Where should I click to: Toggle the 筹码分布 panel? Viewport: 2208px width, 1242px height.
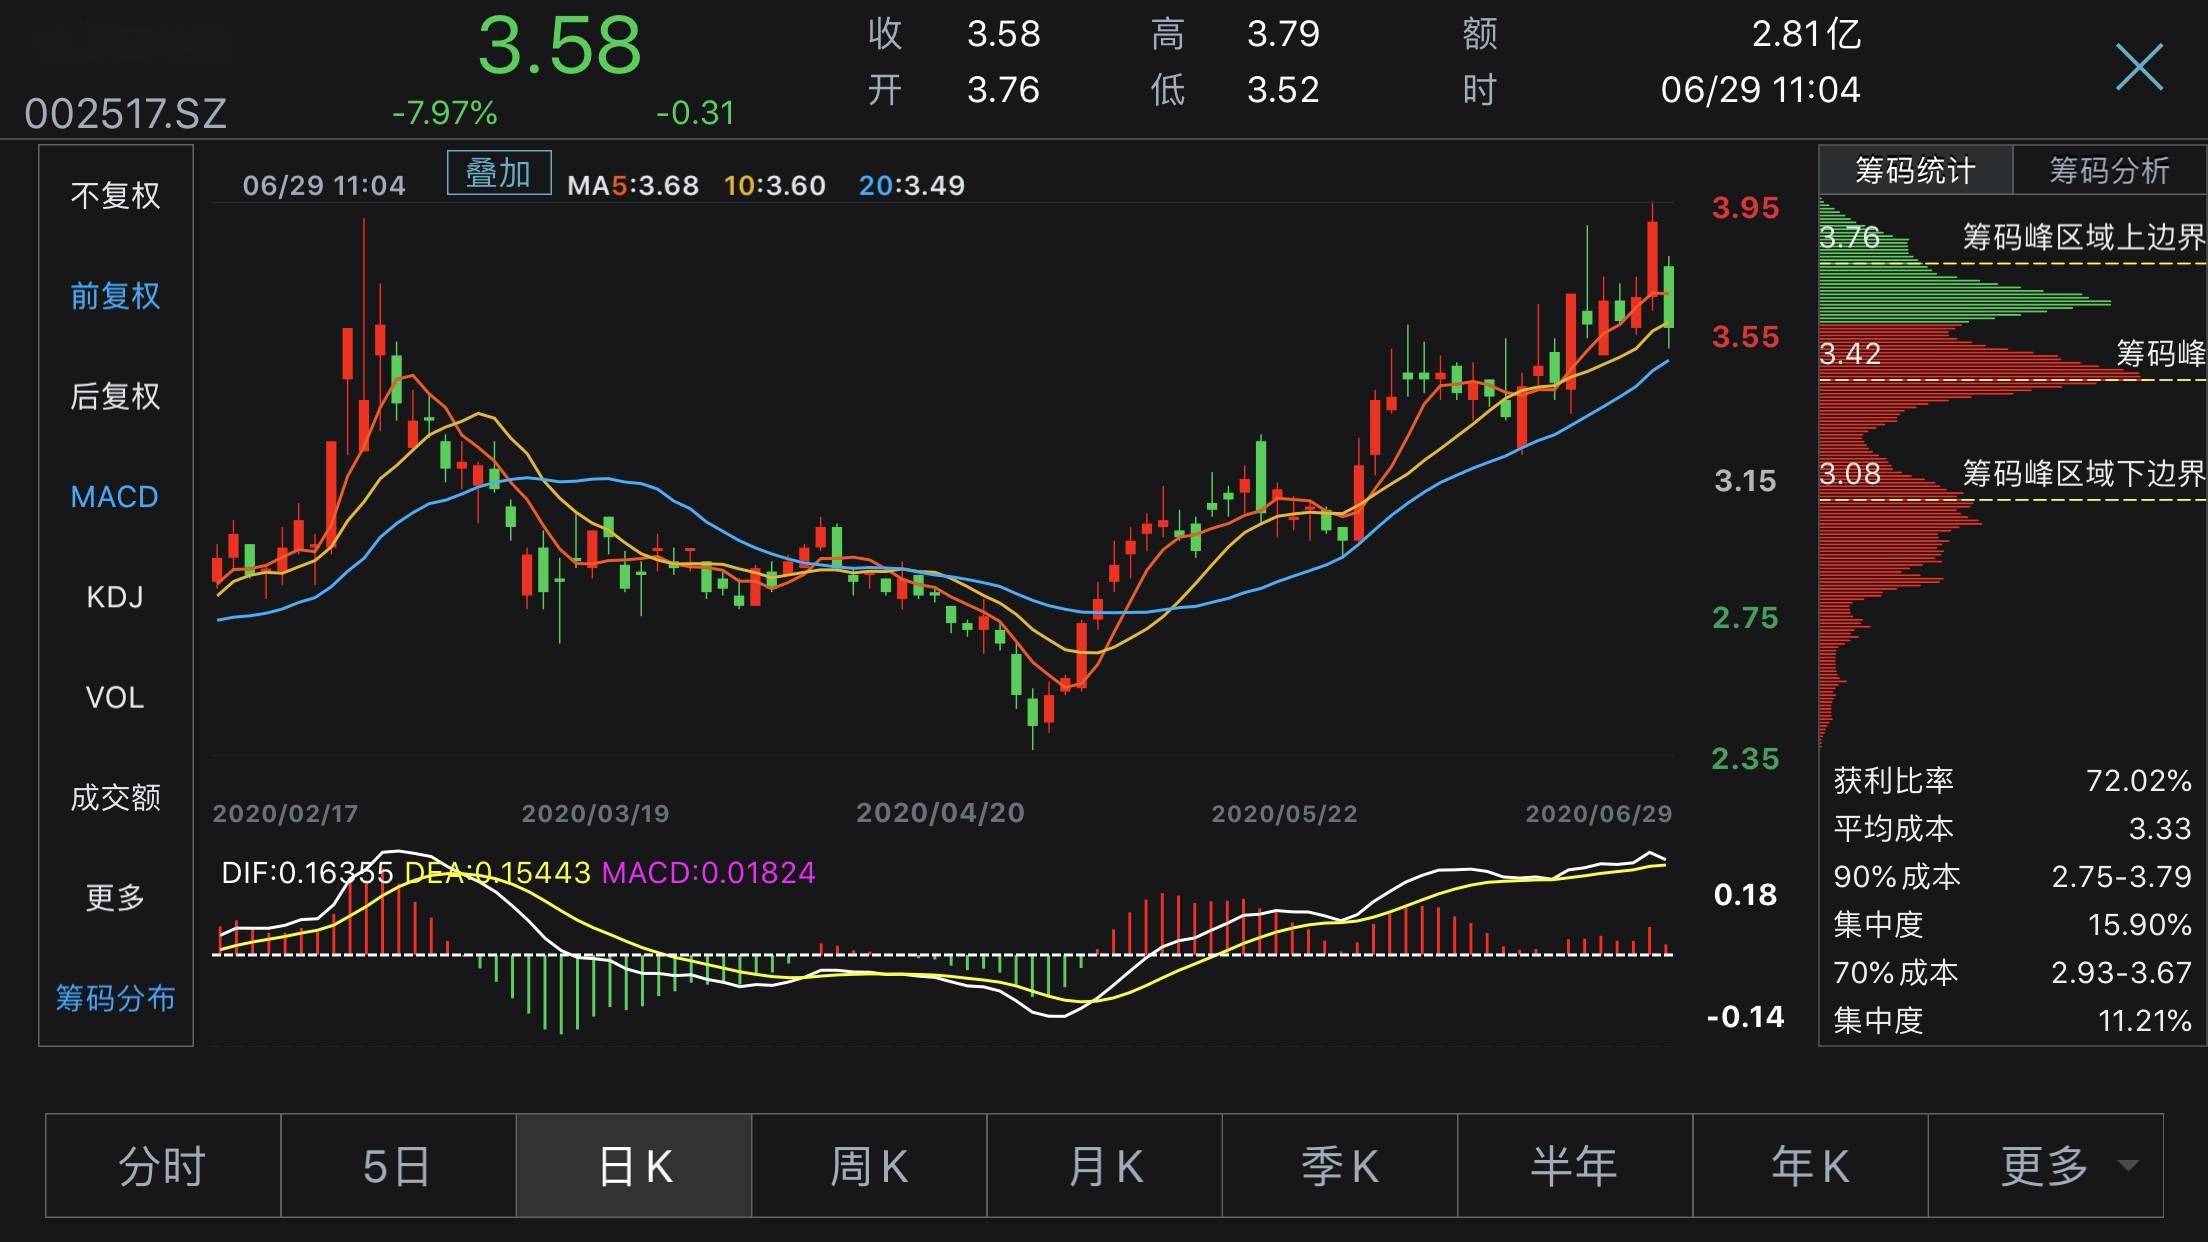pos(115,998)
